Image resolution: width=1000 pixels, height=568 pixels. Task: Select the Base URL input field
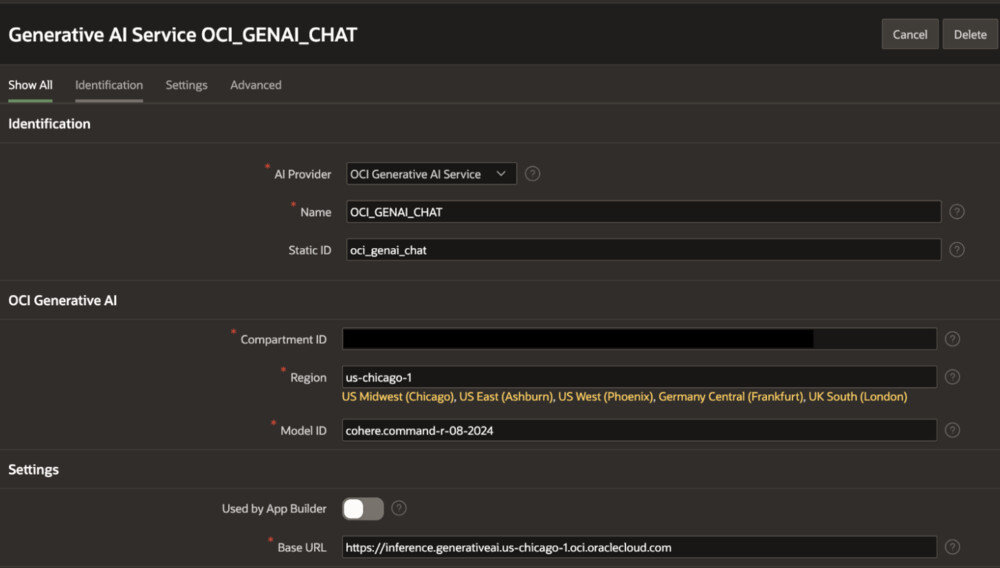639,547
